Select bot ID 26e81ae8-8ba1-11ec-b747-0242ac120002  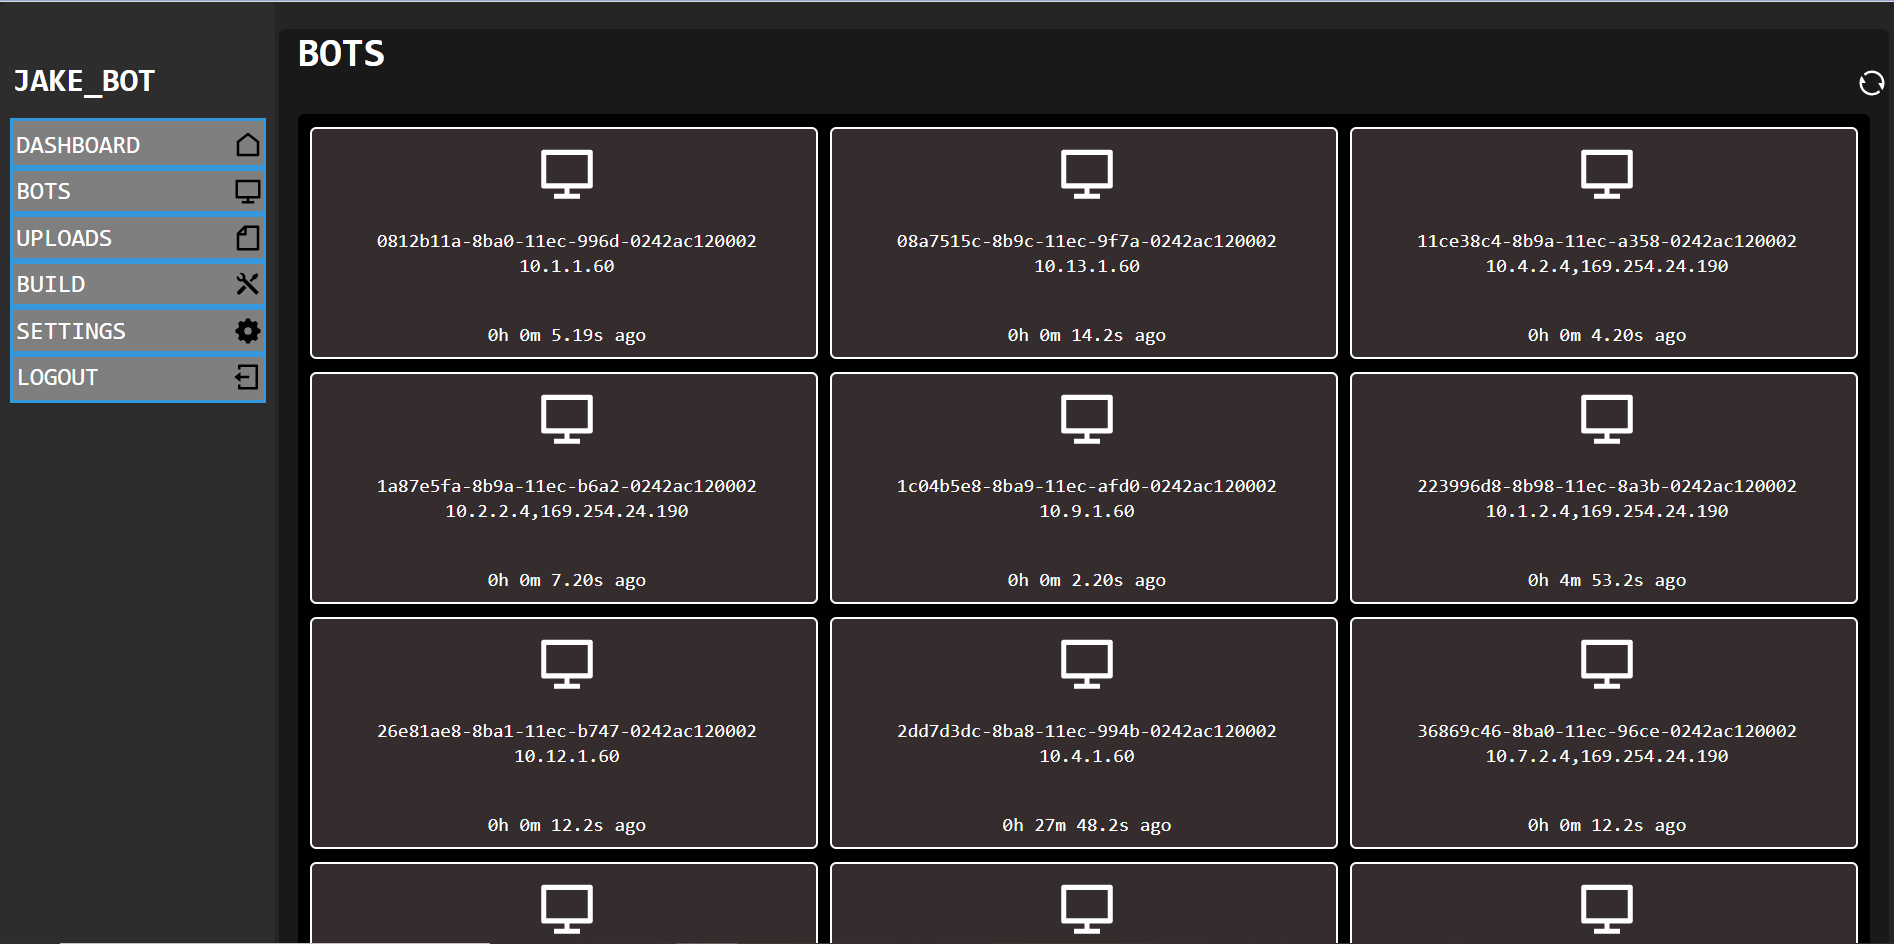[567, 731]
